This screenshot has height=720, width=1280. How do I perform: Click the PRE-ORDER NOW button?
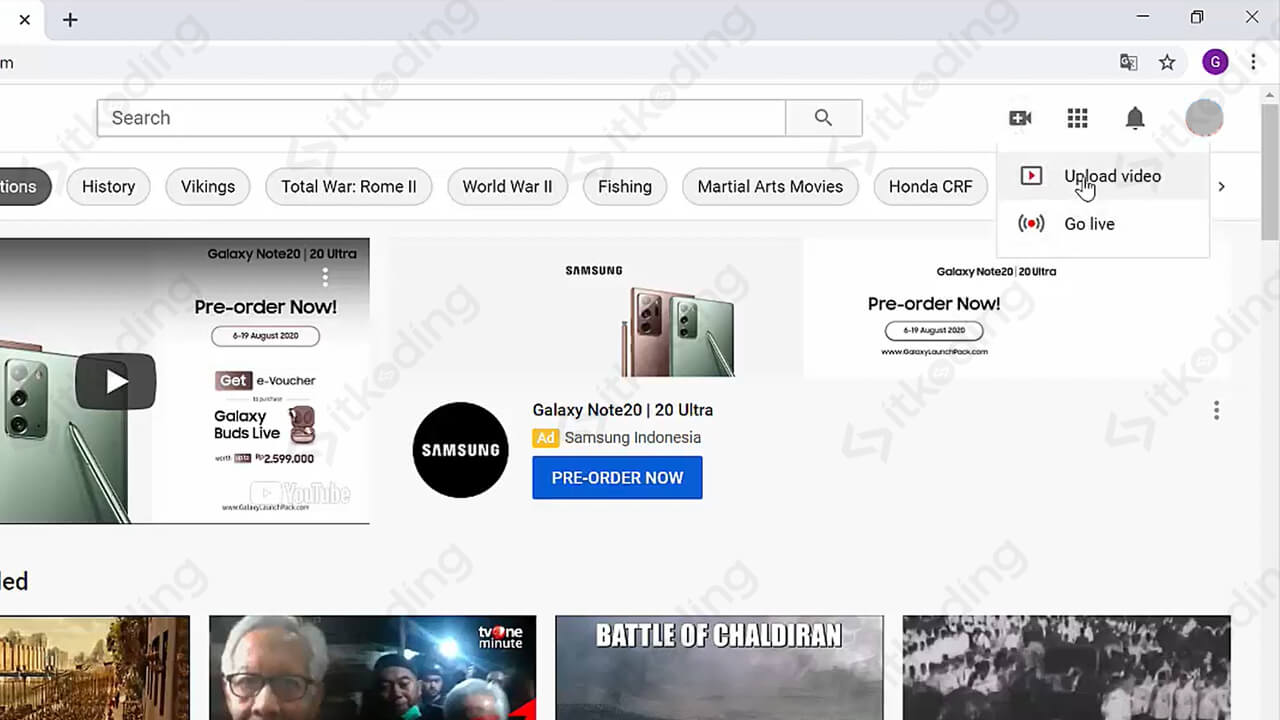pyautogui.click(x=617, y=478)
